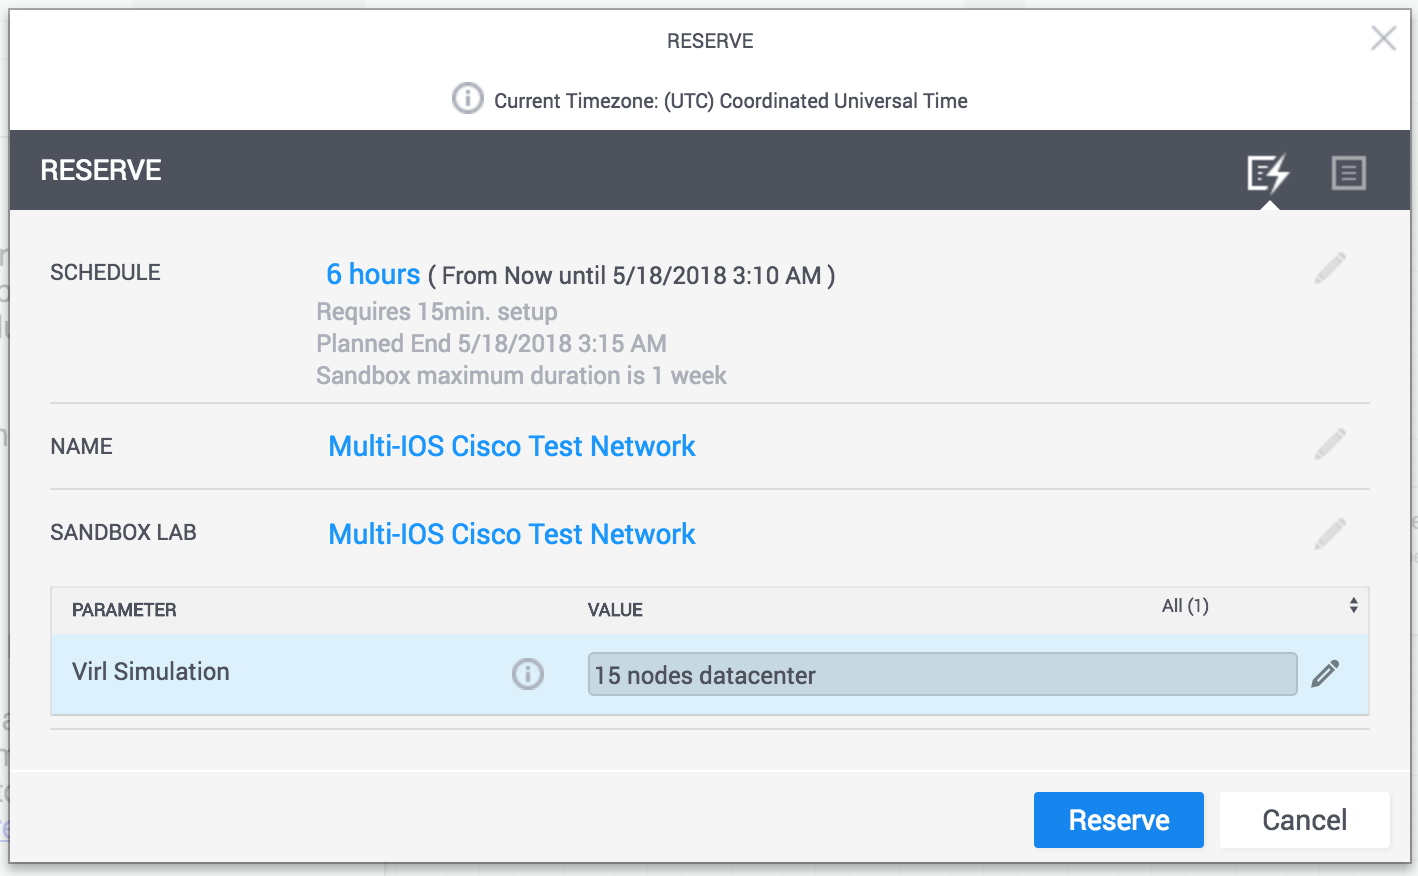Edit the Virl Simulation value pencil
Screen dimensions: 1418x876
pyautogui.click(x=1325, y=674)
